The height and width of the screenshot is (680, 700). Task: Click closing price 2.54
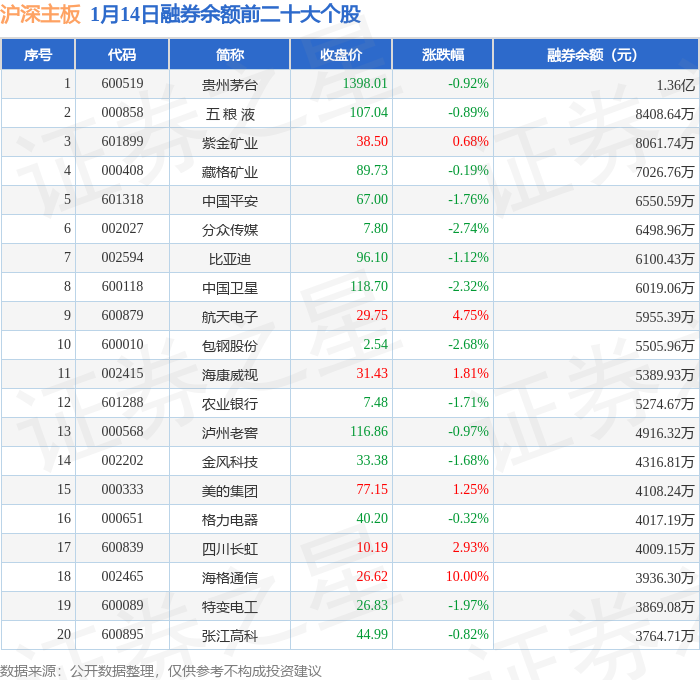coord(375,345)
